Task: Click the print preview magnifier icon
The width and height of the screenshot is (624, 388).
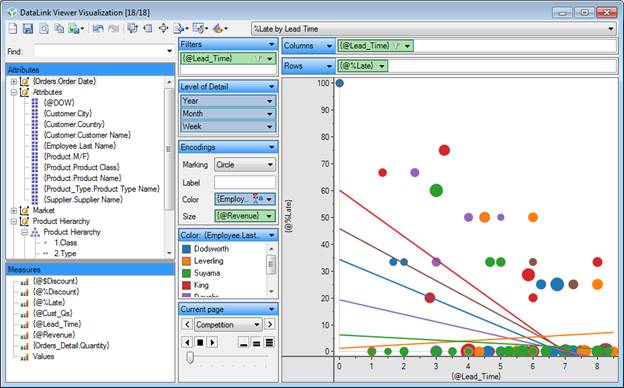Action: [44, 29]
